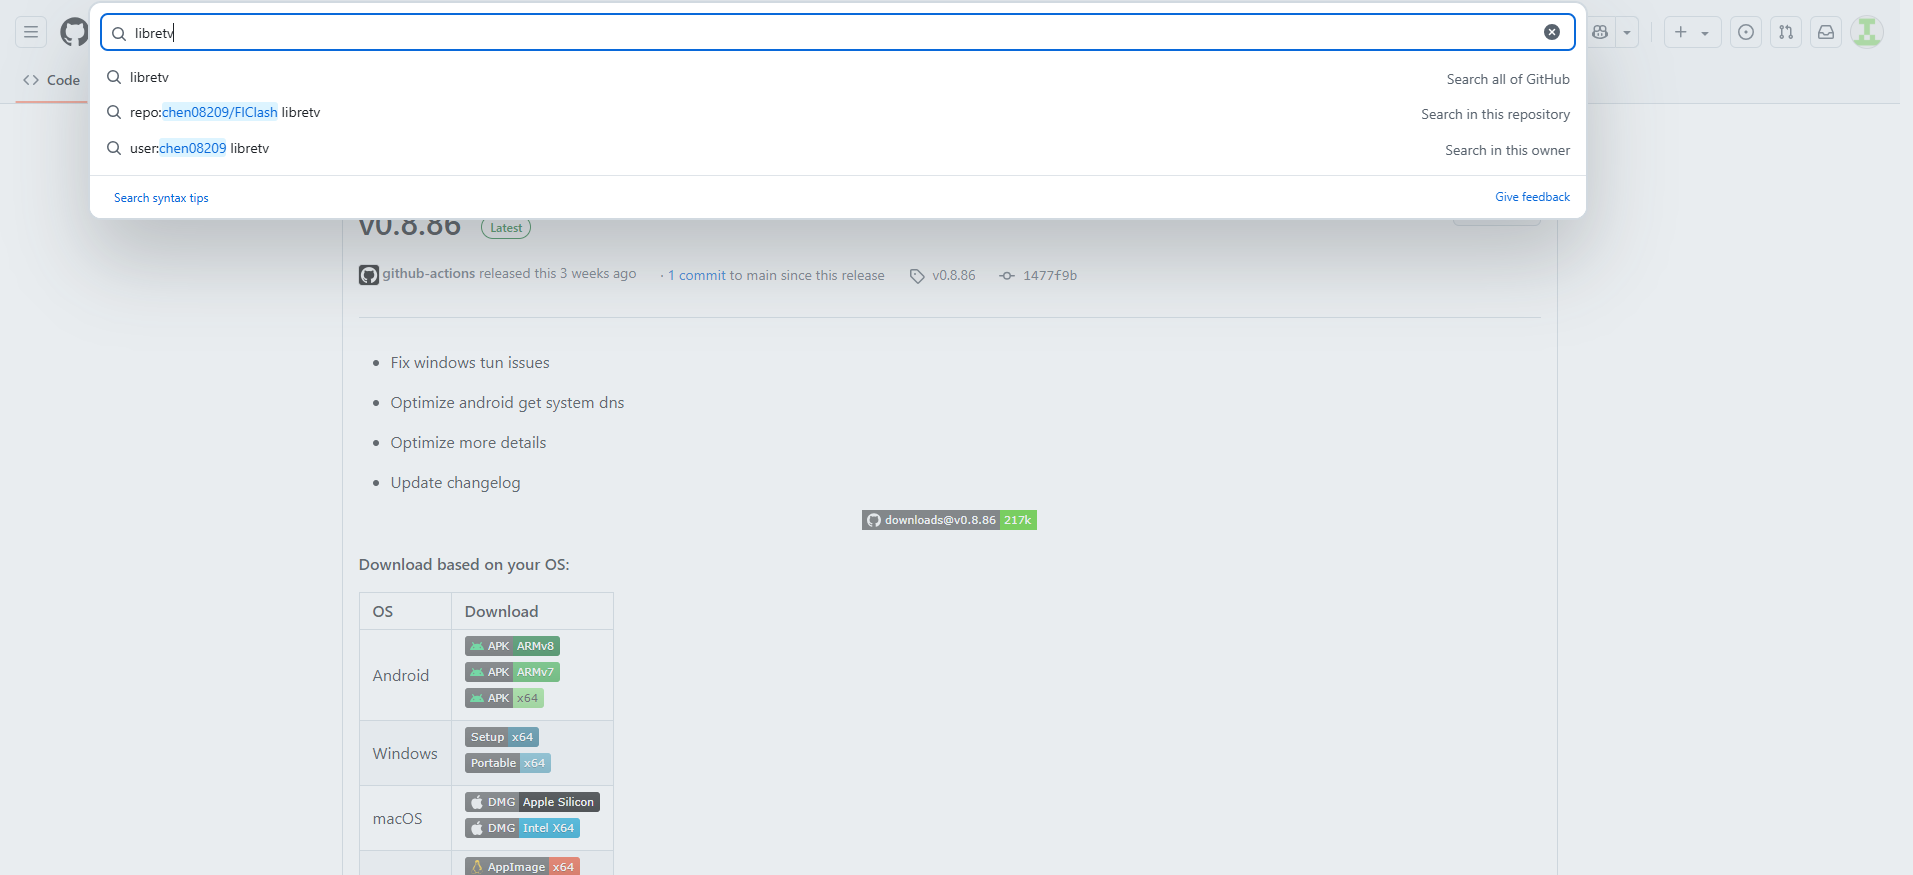Viewport: 1913px width, 875px height.
Task: Open Search syntax tips link
Action: [161, 198]
